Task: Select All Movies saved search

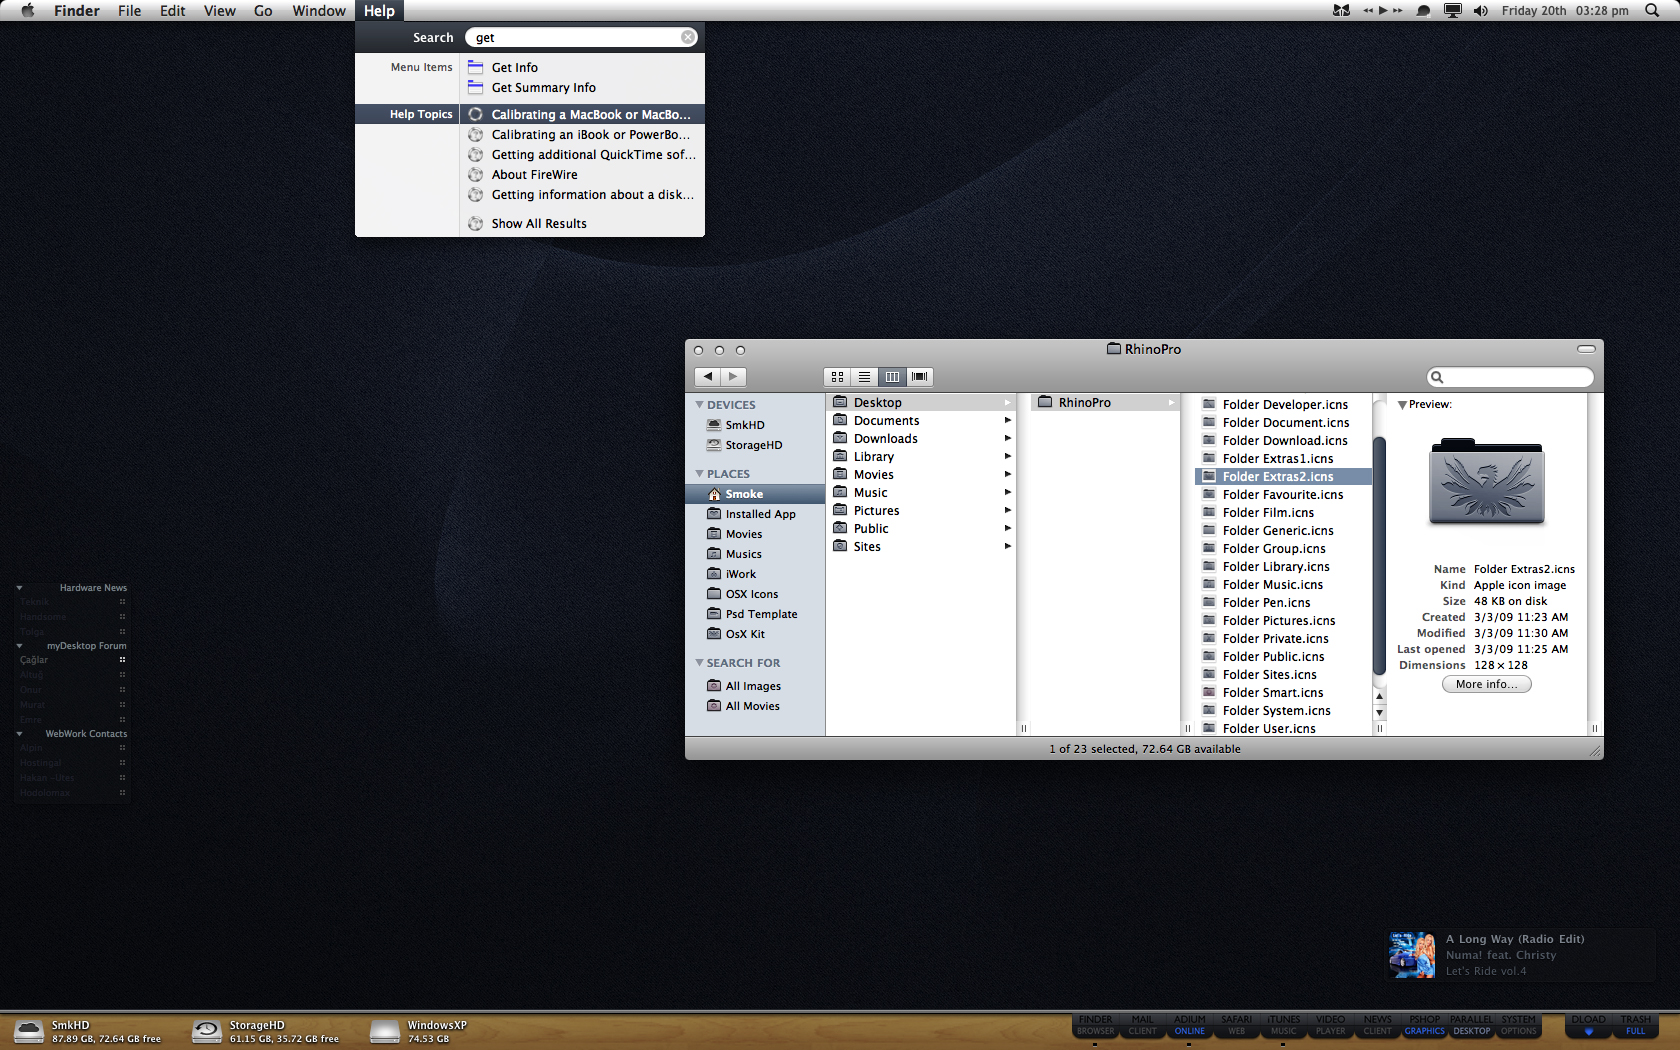Action: click(755, 706)
